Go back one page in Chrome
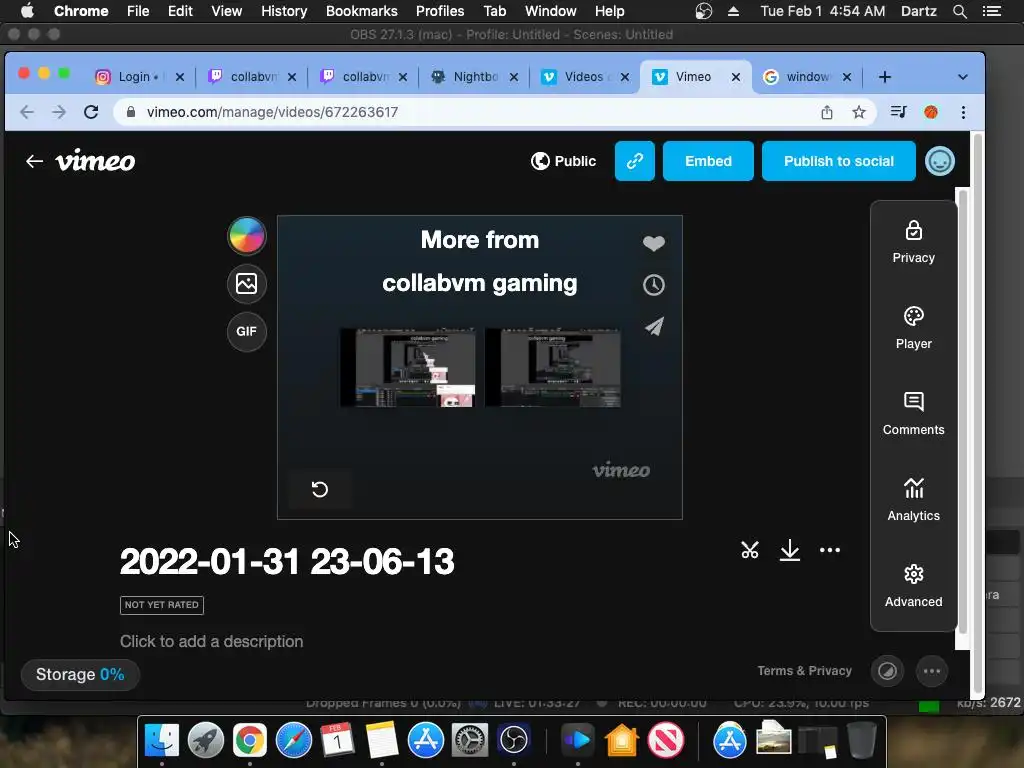This screenshot has height=768, width=1024. tap(27, 112)
